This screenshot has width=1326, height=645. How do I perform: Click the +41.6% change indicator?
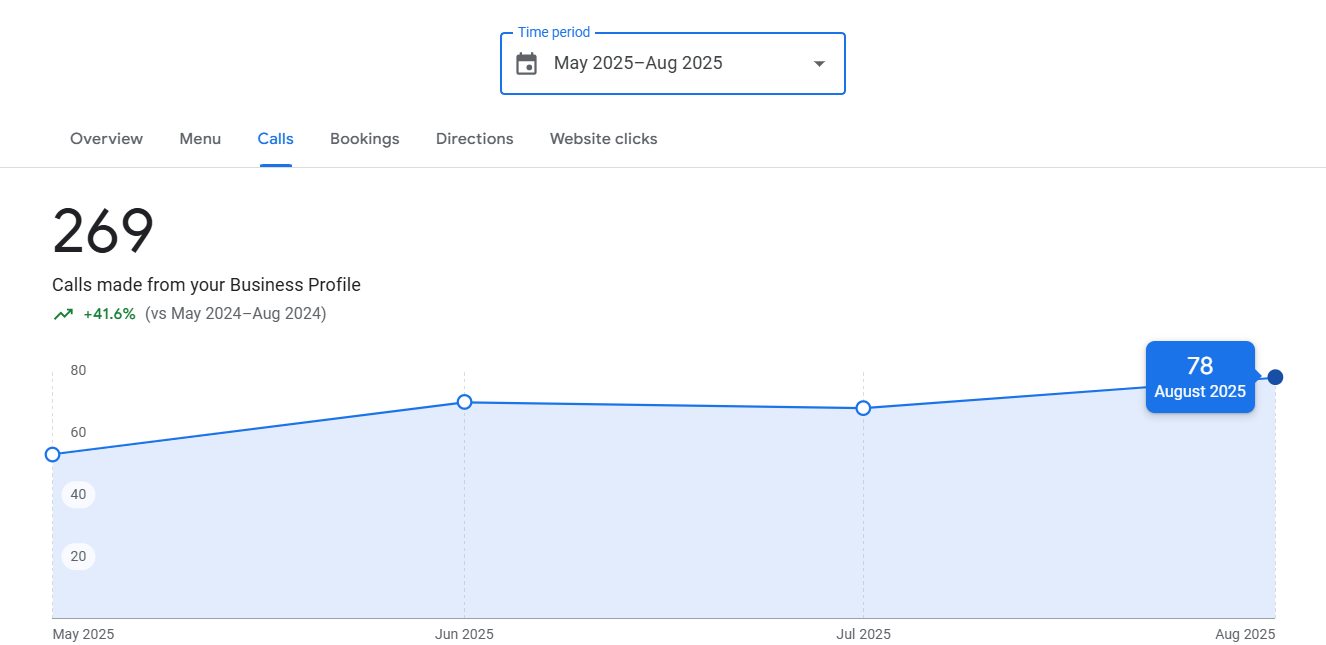tap(109, 314)
